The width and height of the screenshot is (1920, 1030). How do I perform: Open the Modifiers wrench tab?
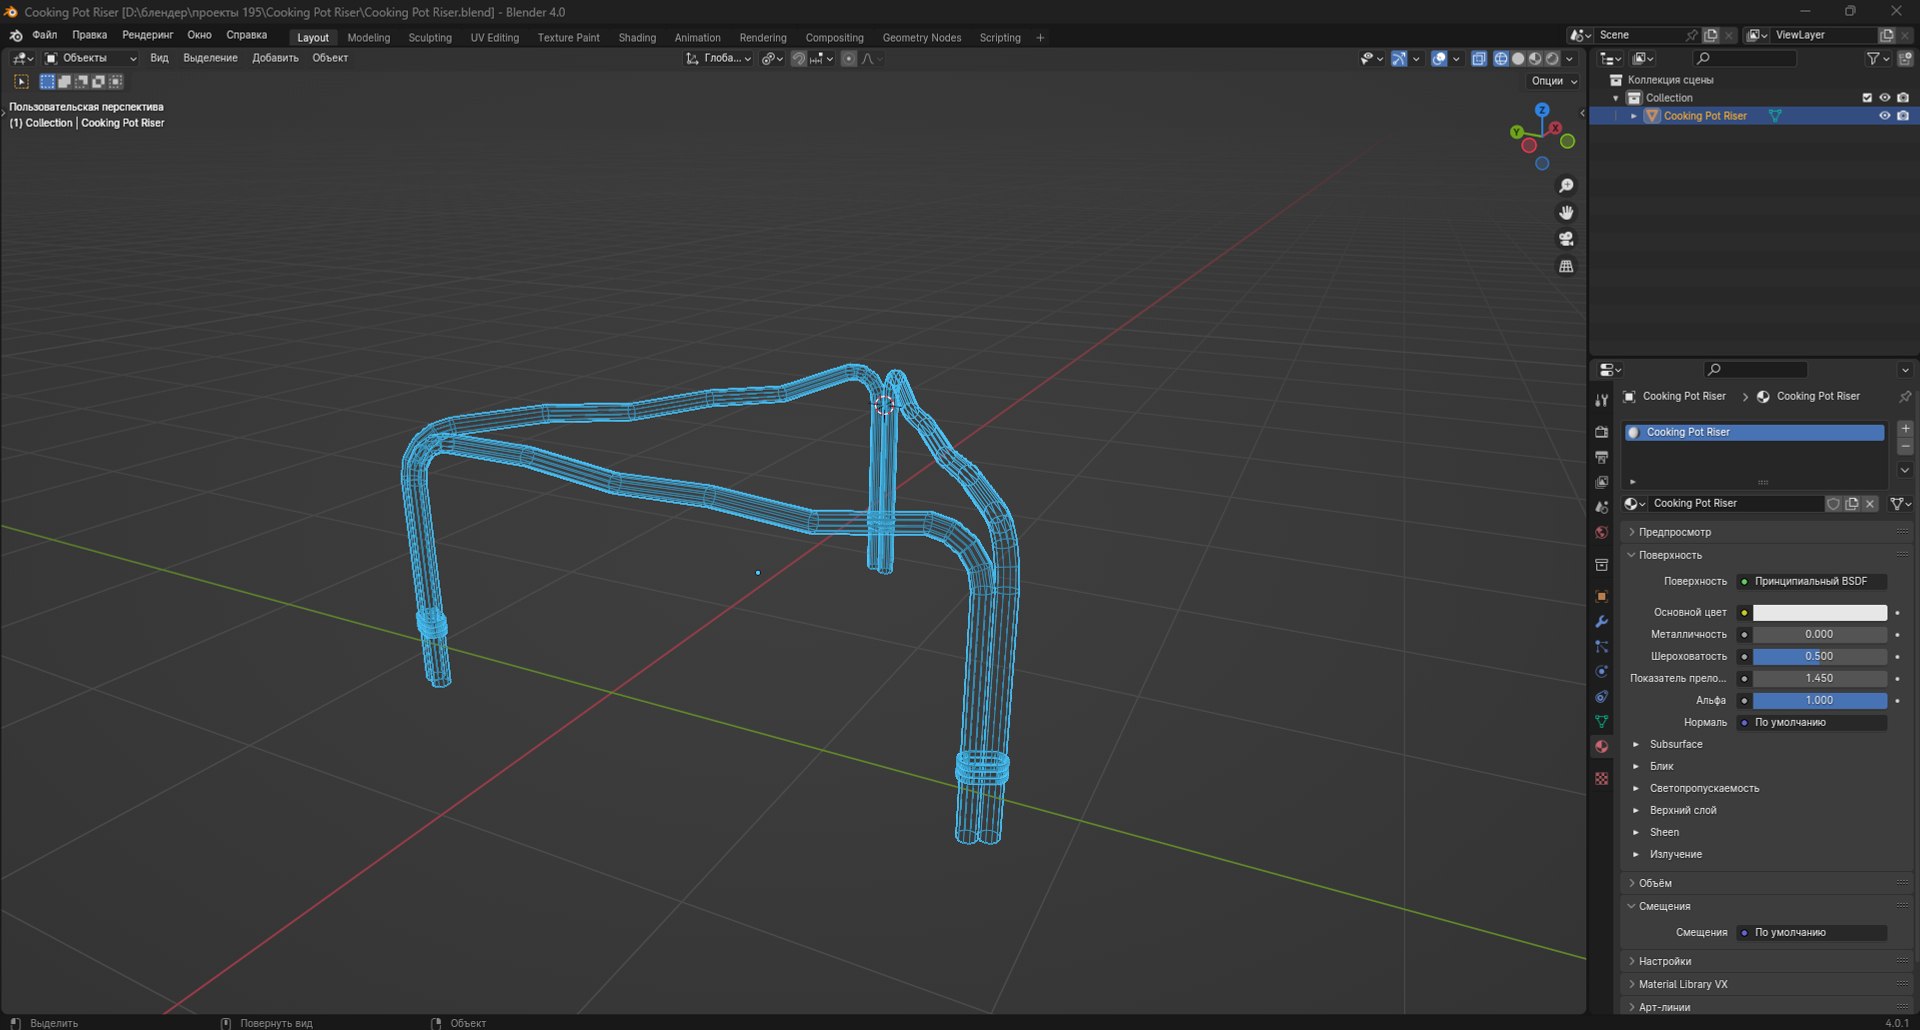coord(1602,621)
